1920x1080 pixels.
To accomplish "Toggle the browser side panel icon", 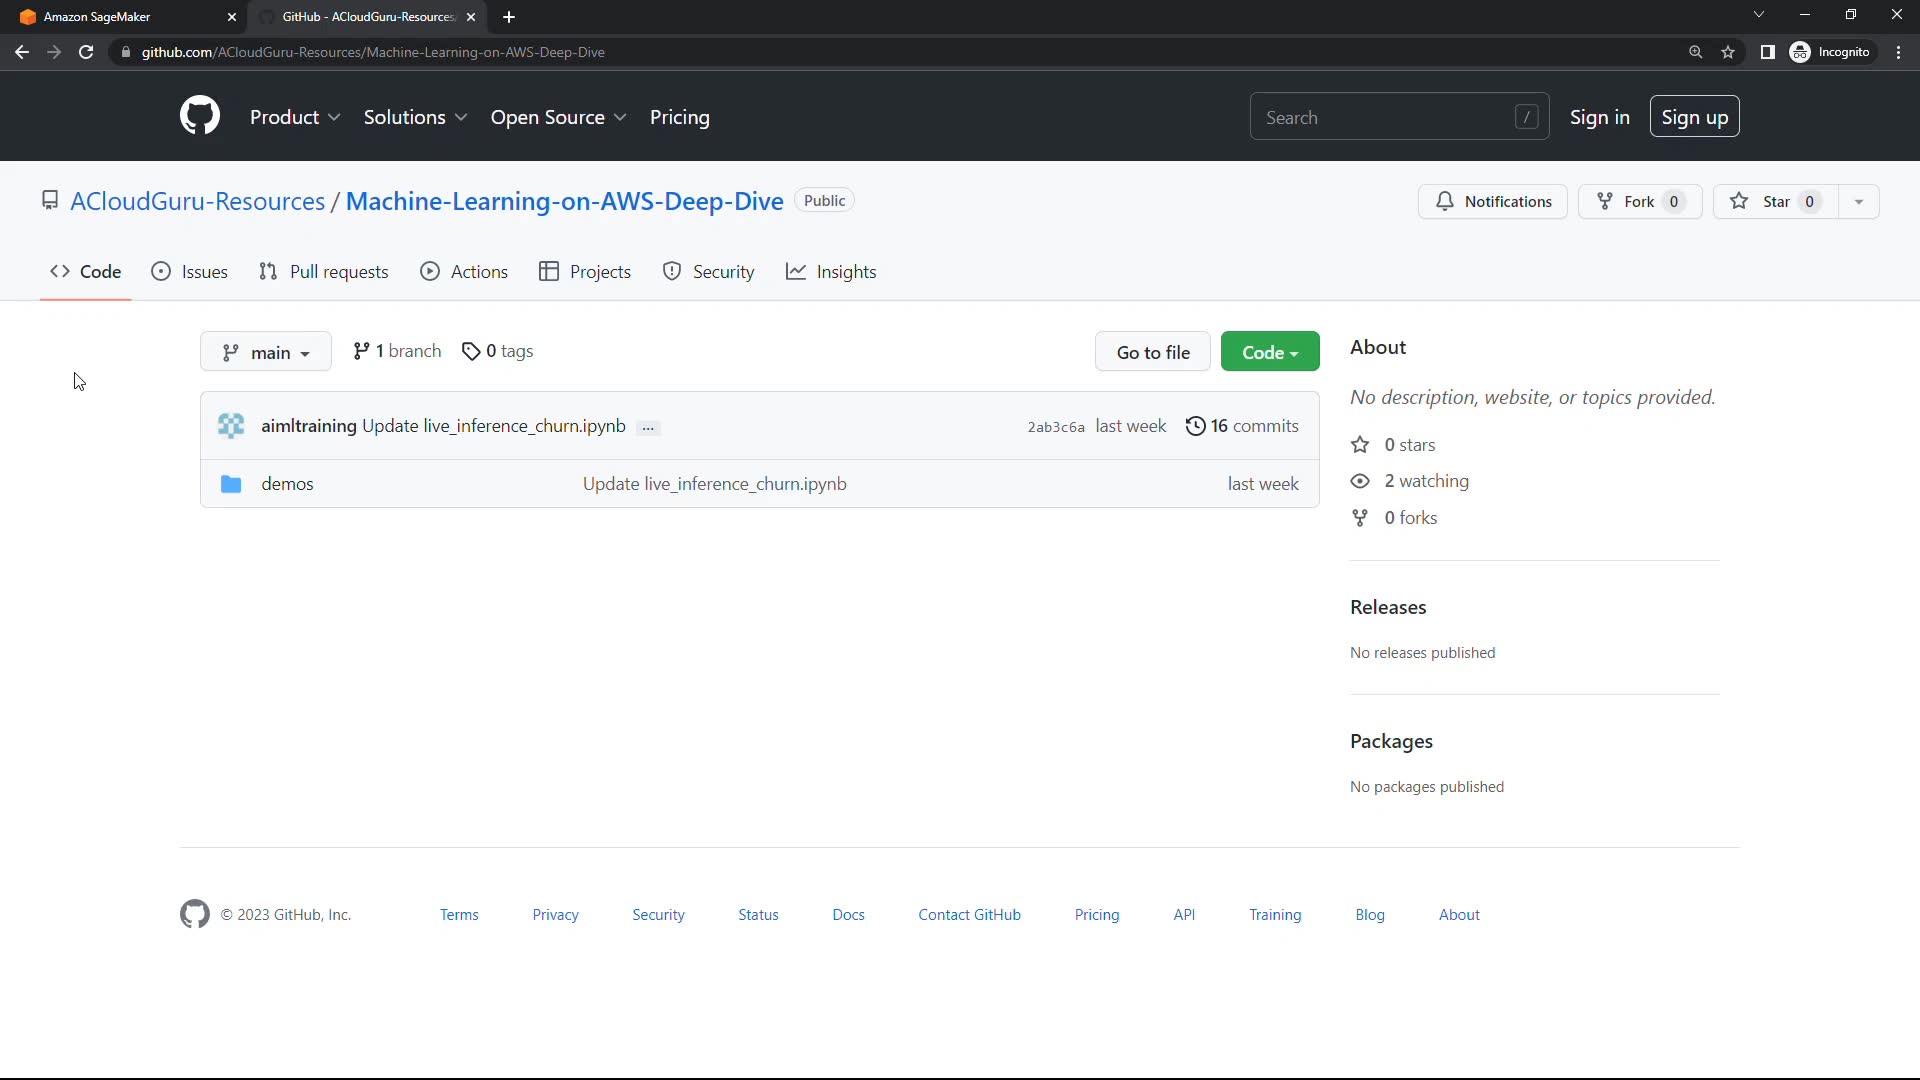I will tap(1768, 52).
